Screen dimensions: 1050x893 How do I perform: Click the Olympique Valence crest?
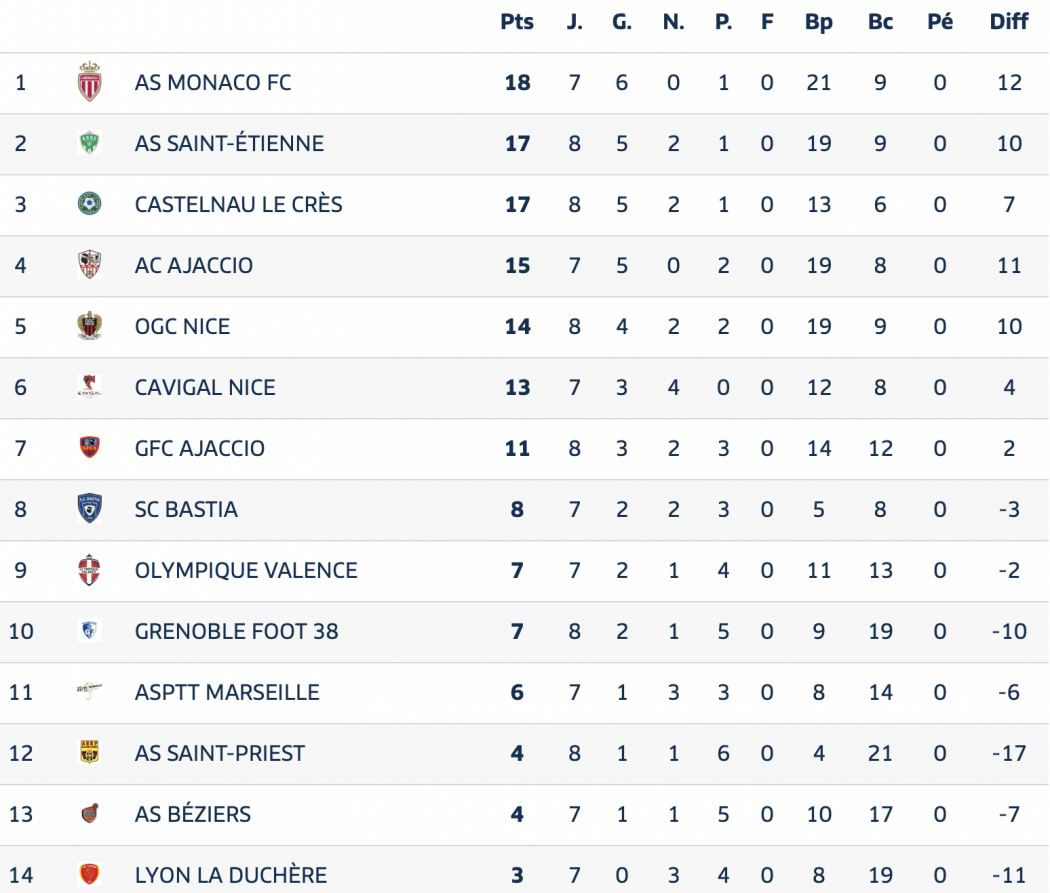(x=90, y=570)
